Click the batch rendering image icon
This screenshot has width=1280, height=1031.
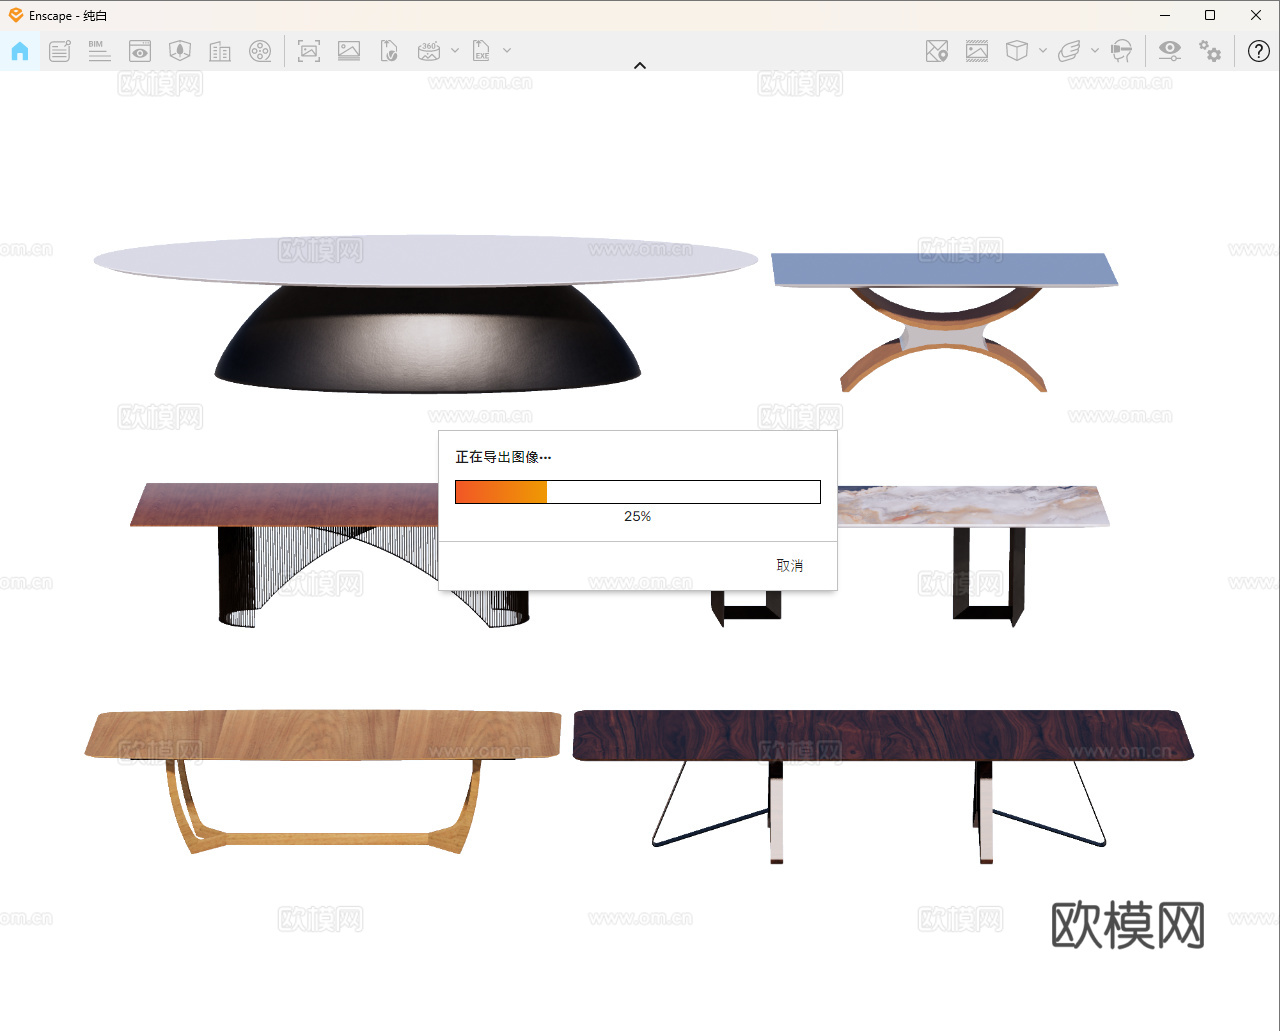click(349, 51)
